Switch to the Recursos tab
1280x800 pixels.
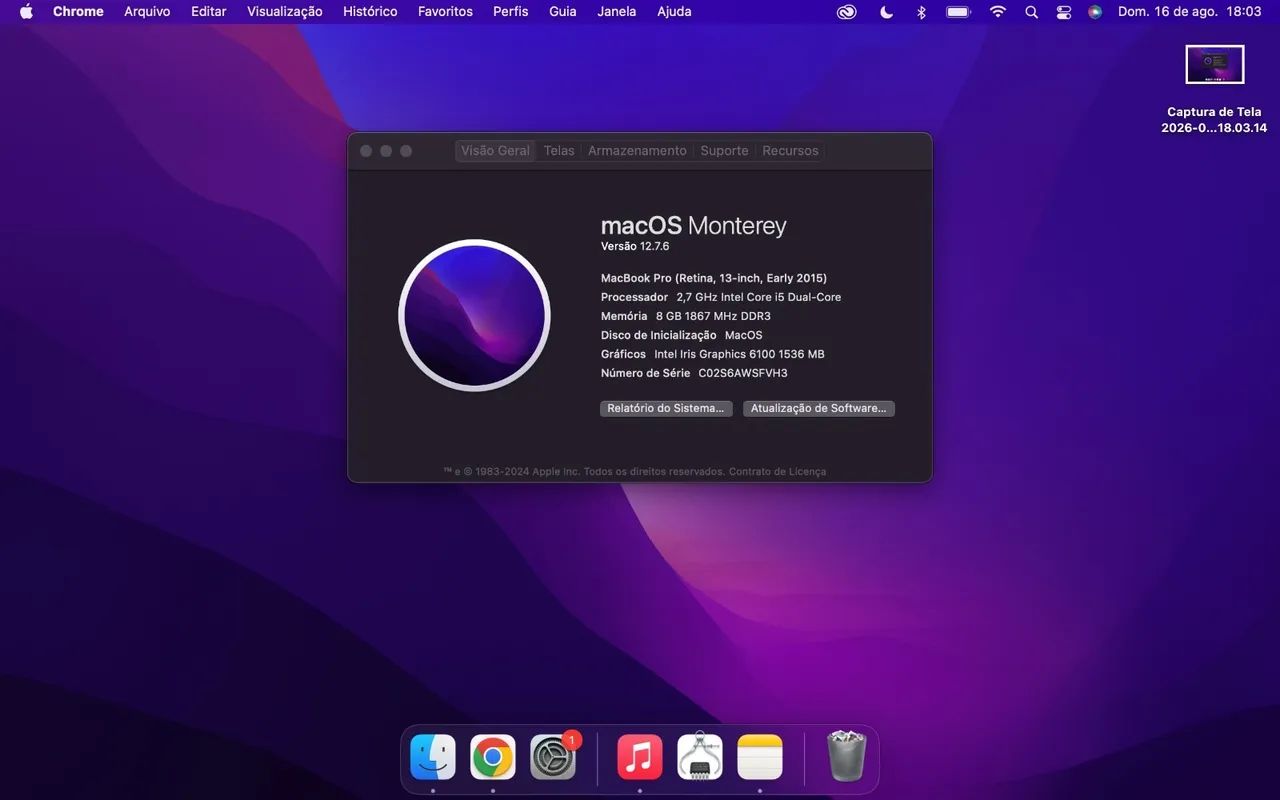click(790, 151)
